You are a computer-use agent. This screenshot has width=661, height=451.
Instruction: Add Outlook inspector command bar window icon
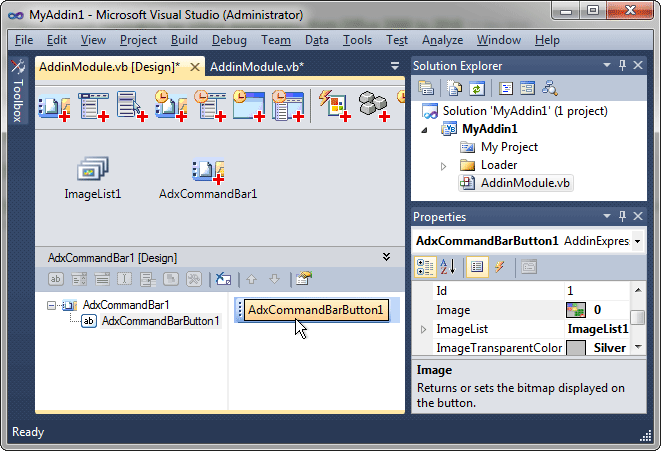(249, 106)
